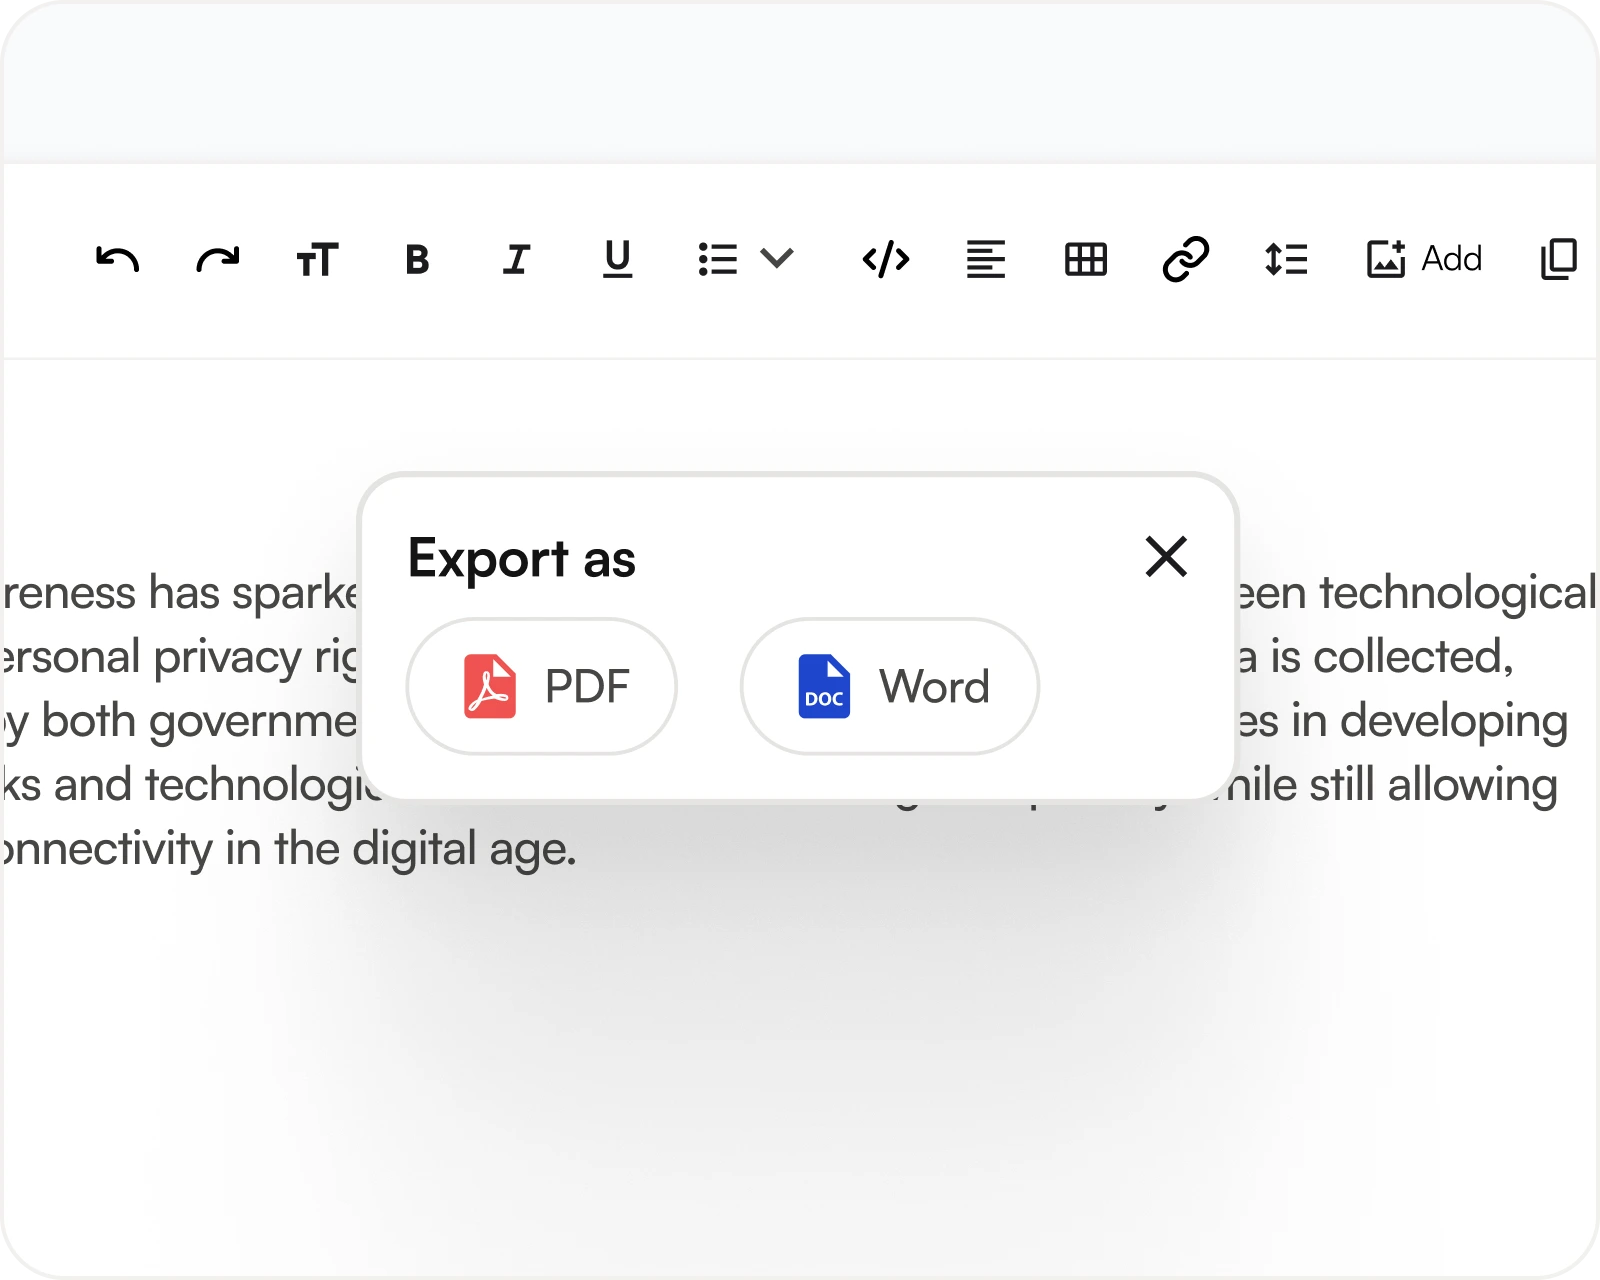Click the add image icon
This screenshot has height=1280, width=1600.
click(1386, 260)
